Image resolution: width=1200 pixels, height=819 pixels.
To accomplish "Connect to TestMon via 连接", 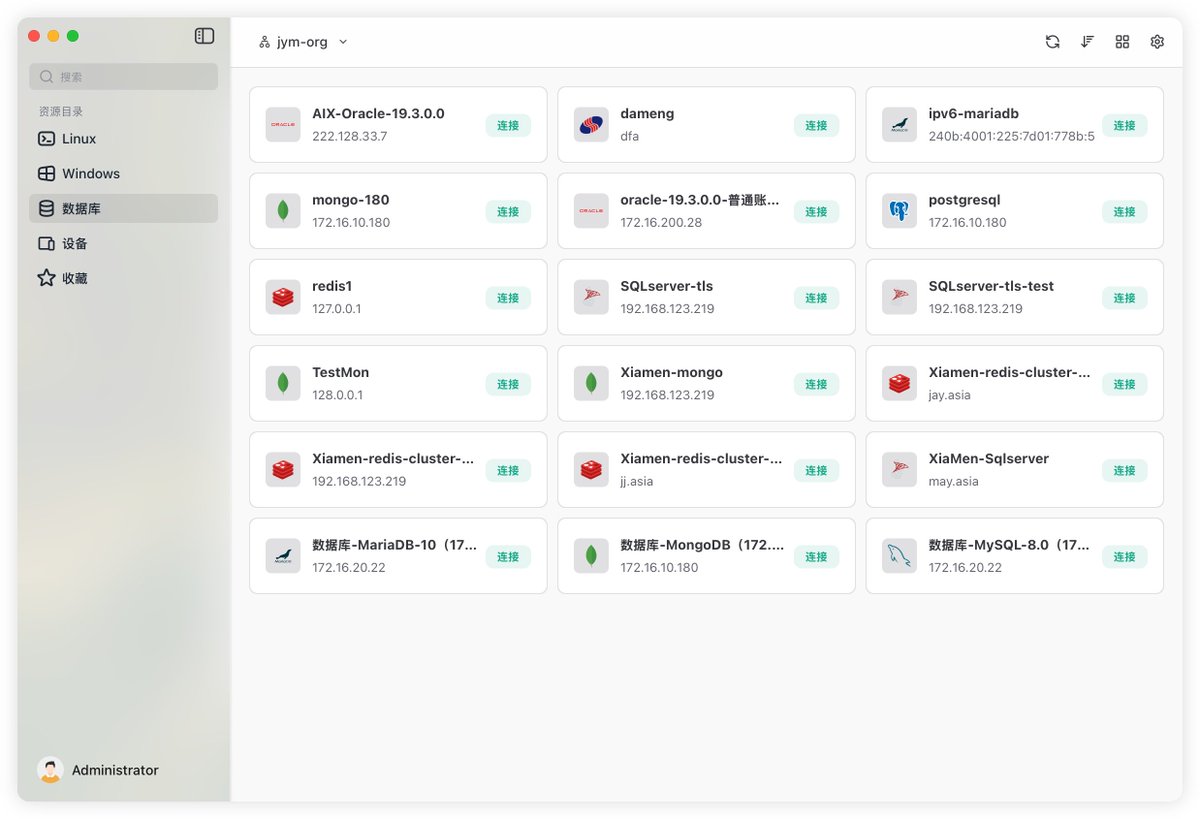I will 508,384.
